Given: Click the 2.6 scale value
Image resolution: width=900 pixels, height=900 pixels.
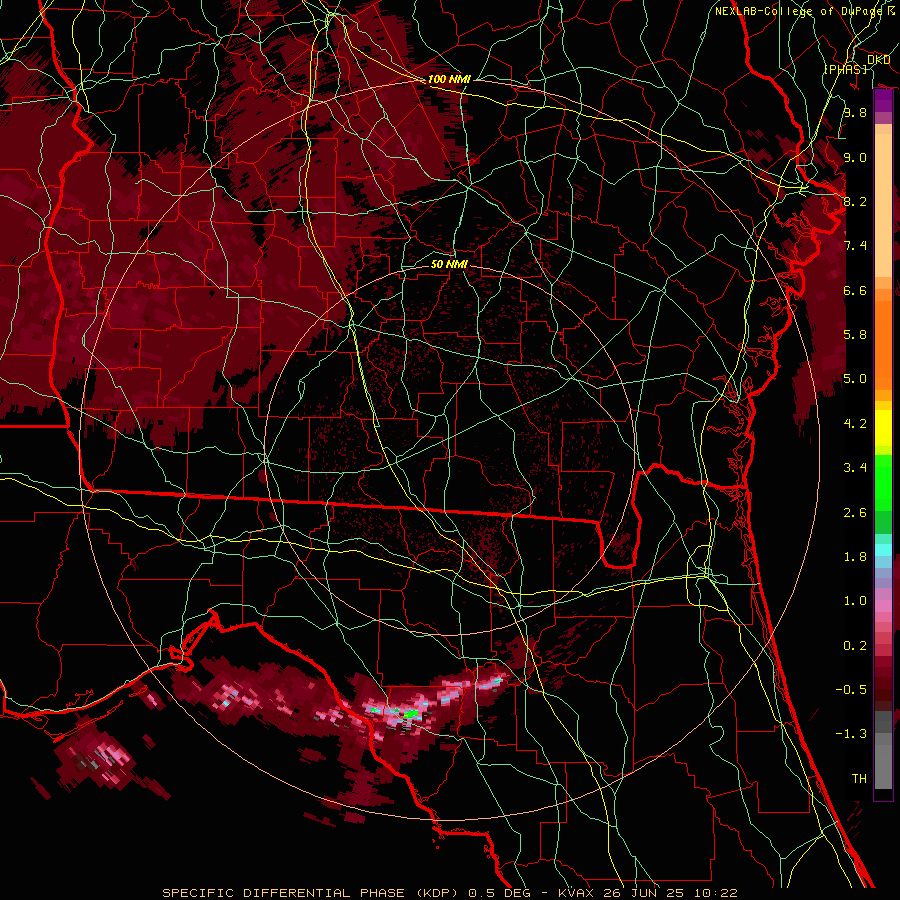Looking at the screenshot, I should (x=855, y=513).
